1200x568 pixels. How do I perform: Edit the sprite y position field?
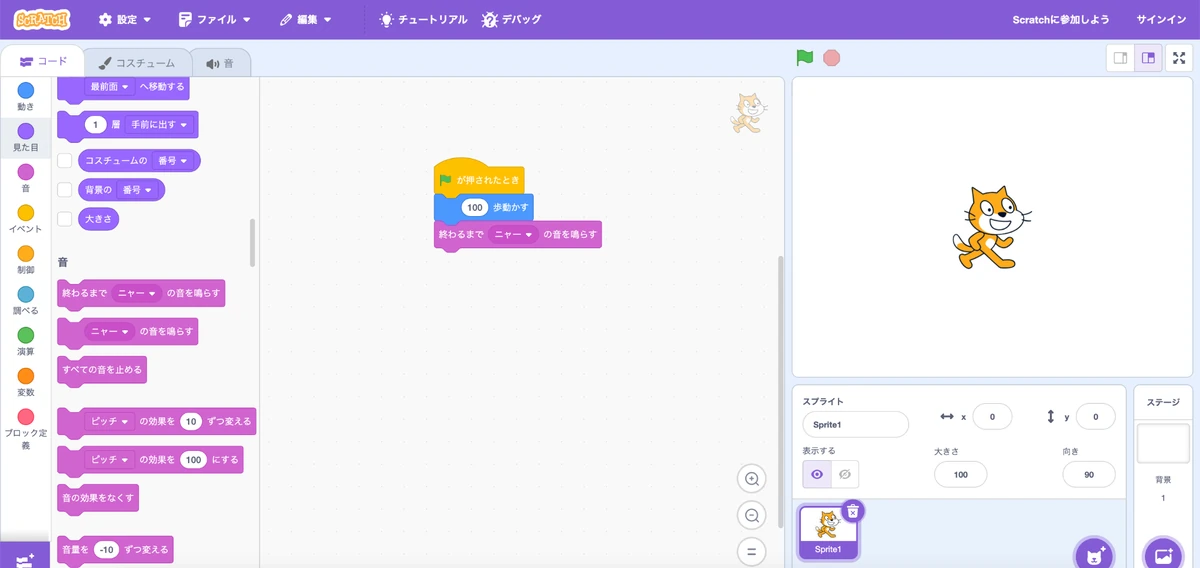coord(1096,417)
